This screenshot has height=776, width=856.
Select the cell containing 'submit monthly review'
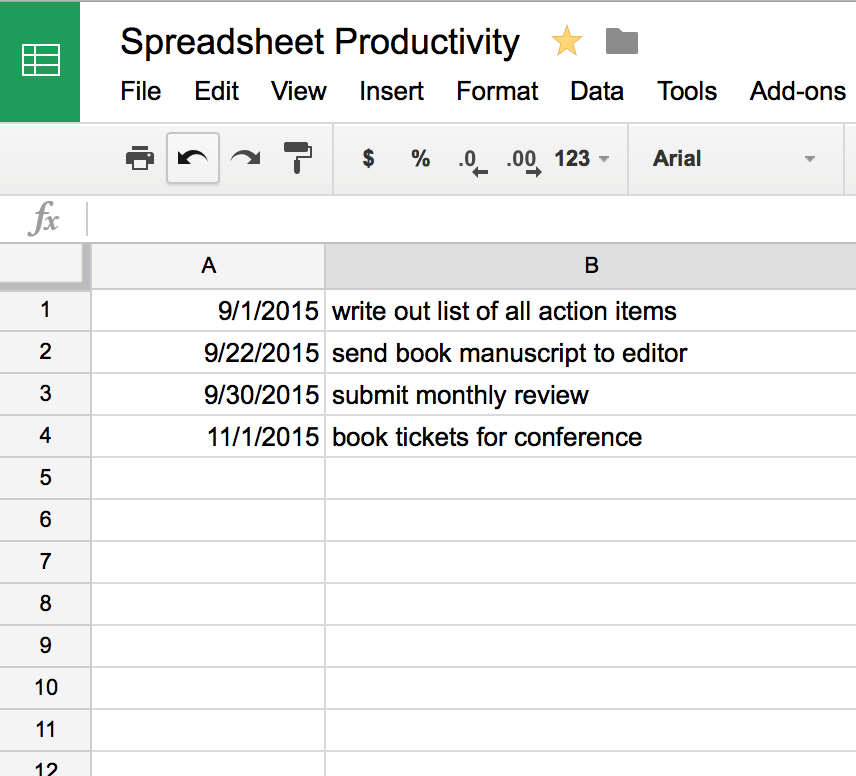460,394
